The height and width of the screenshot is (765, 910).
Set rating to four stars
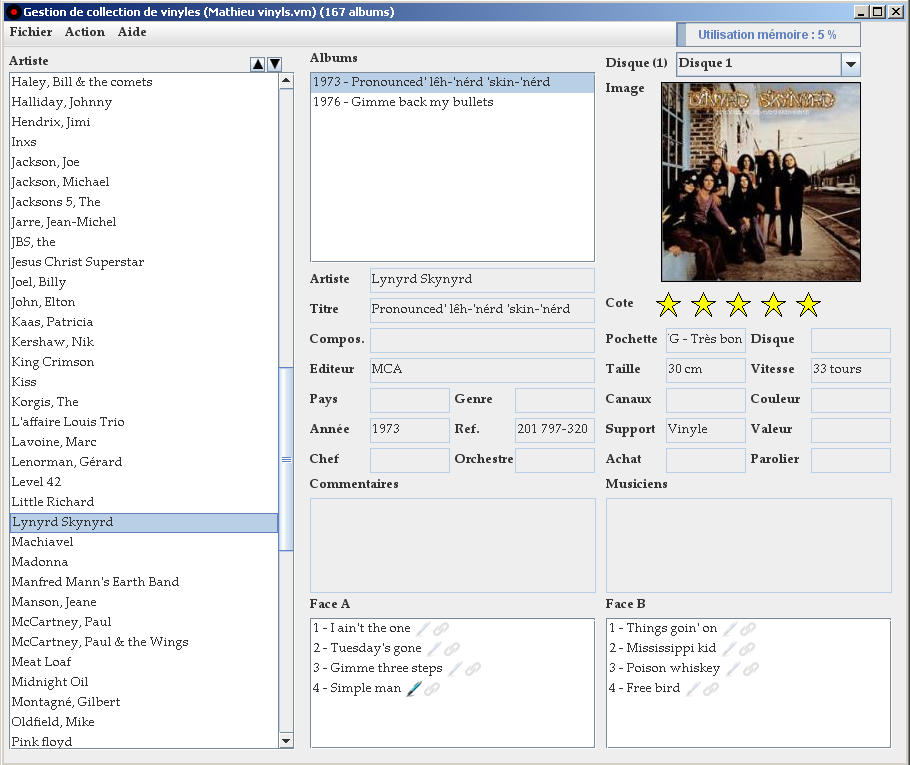coord(773,305)
